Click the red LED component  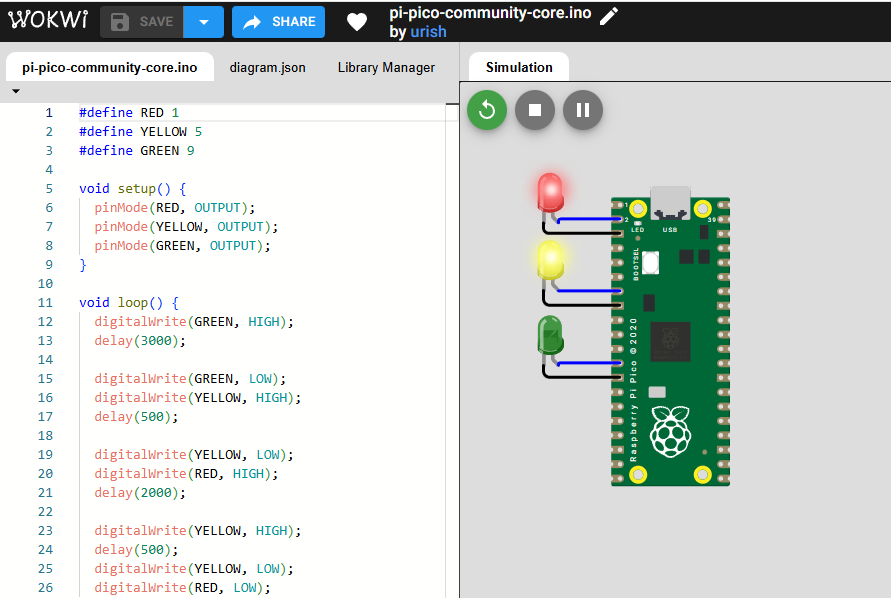[550, 193]
